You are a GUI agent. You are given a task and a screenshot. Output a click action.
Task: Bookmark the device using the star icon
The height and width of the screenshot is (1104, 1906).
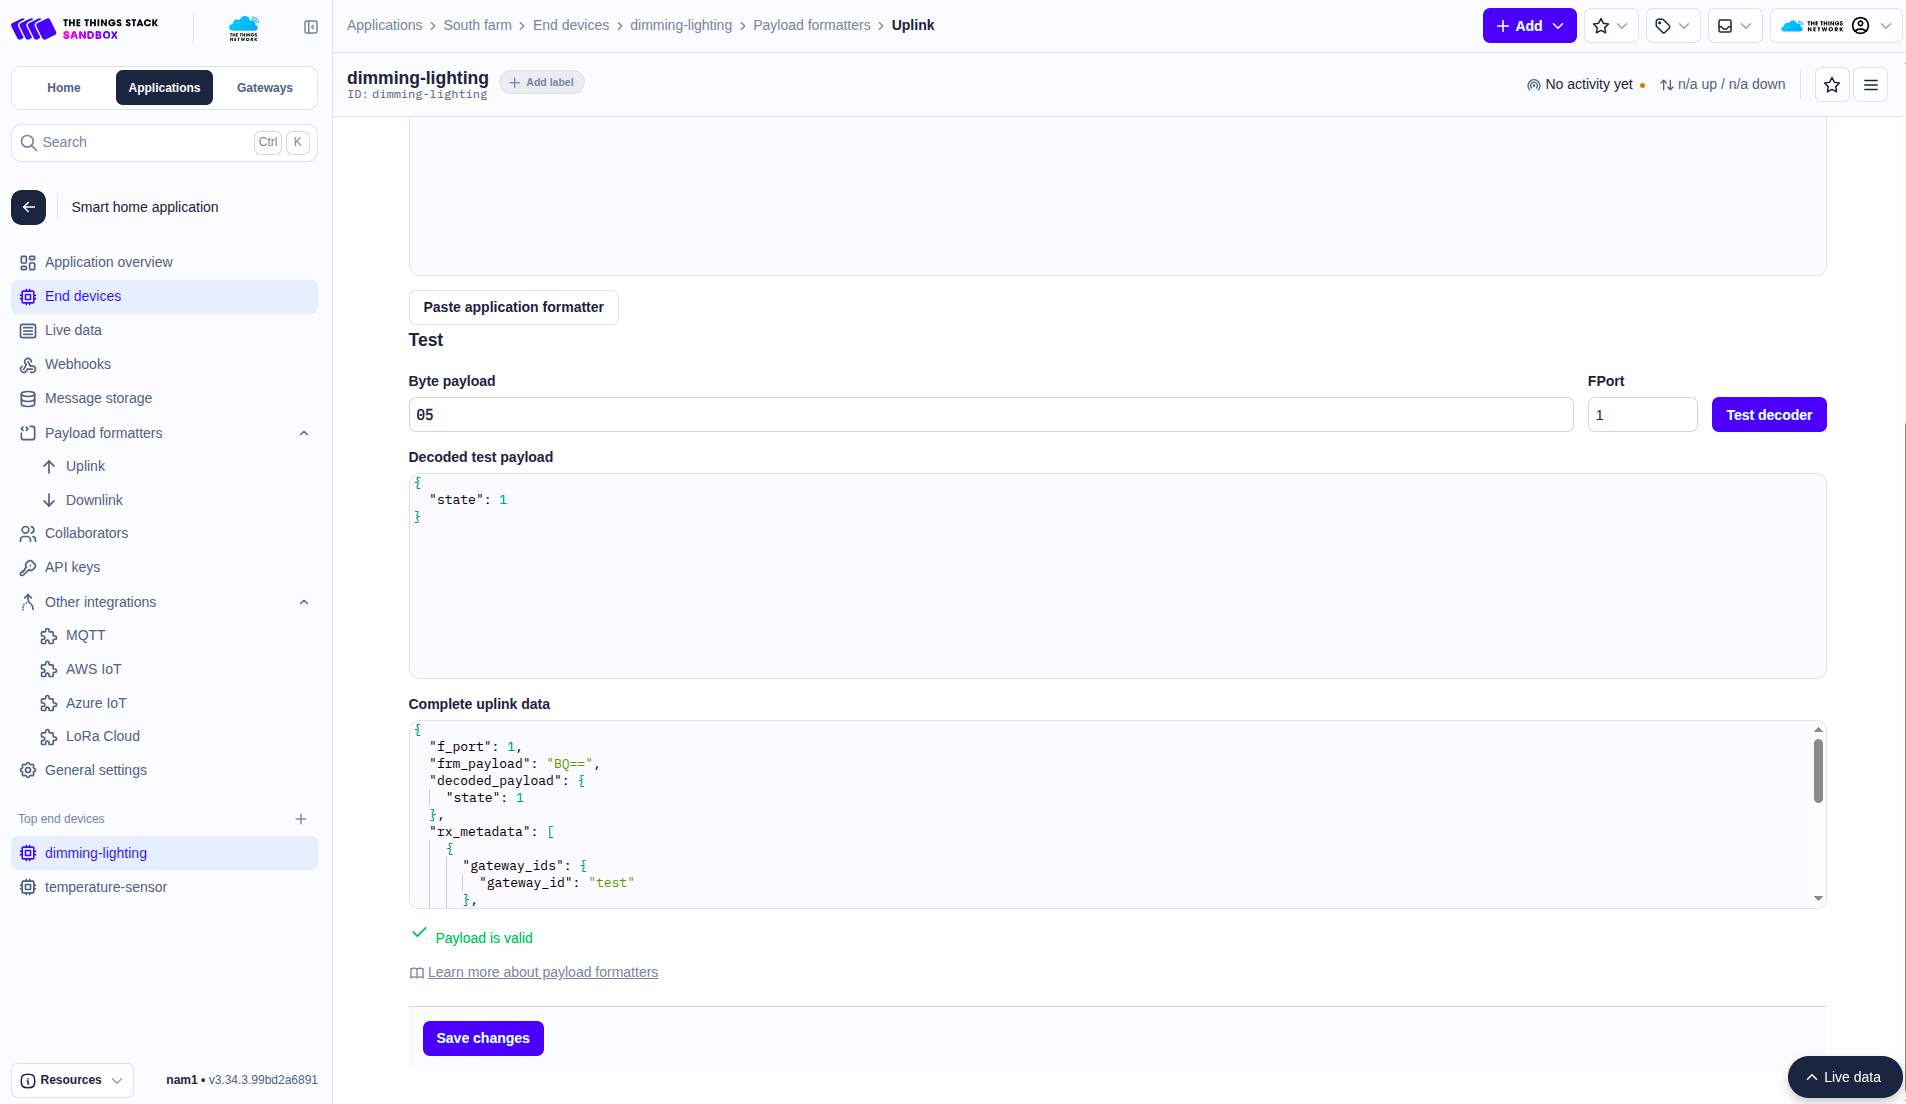pyautogui.click(x=1831, y=85)
